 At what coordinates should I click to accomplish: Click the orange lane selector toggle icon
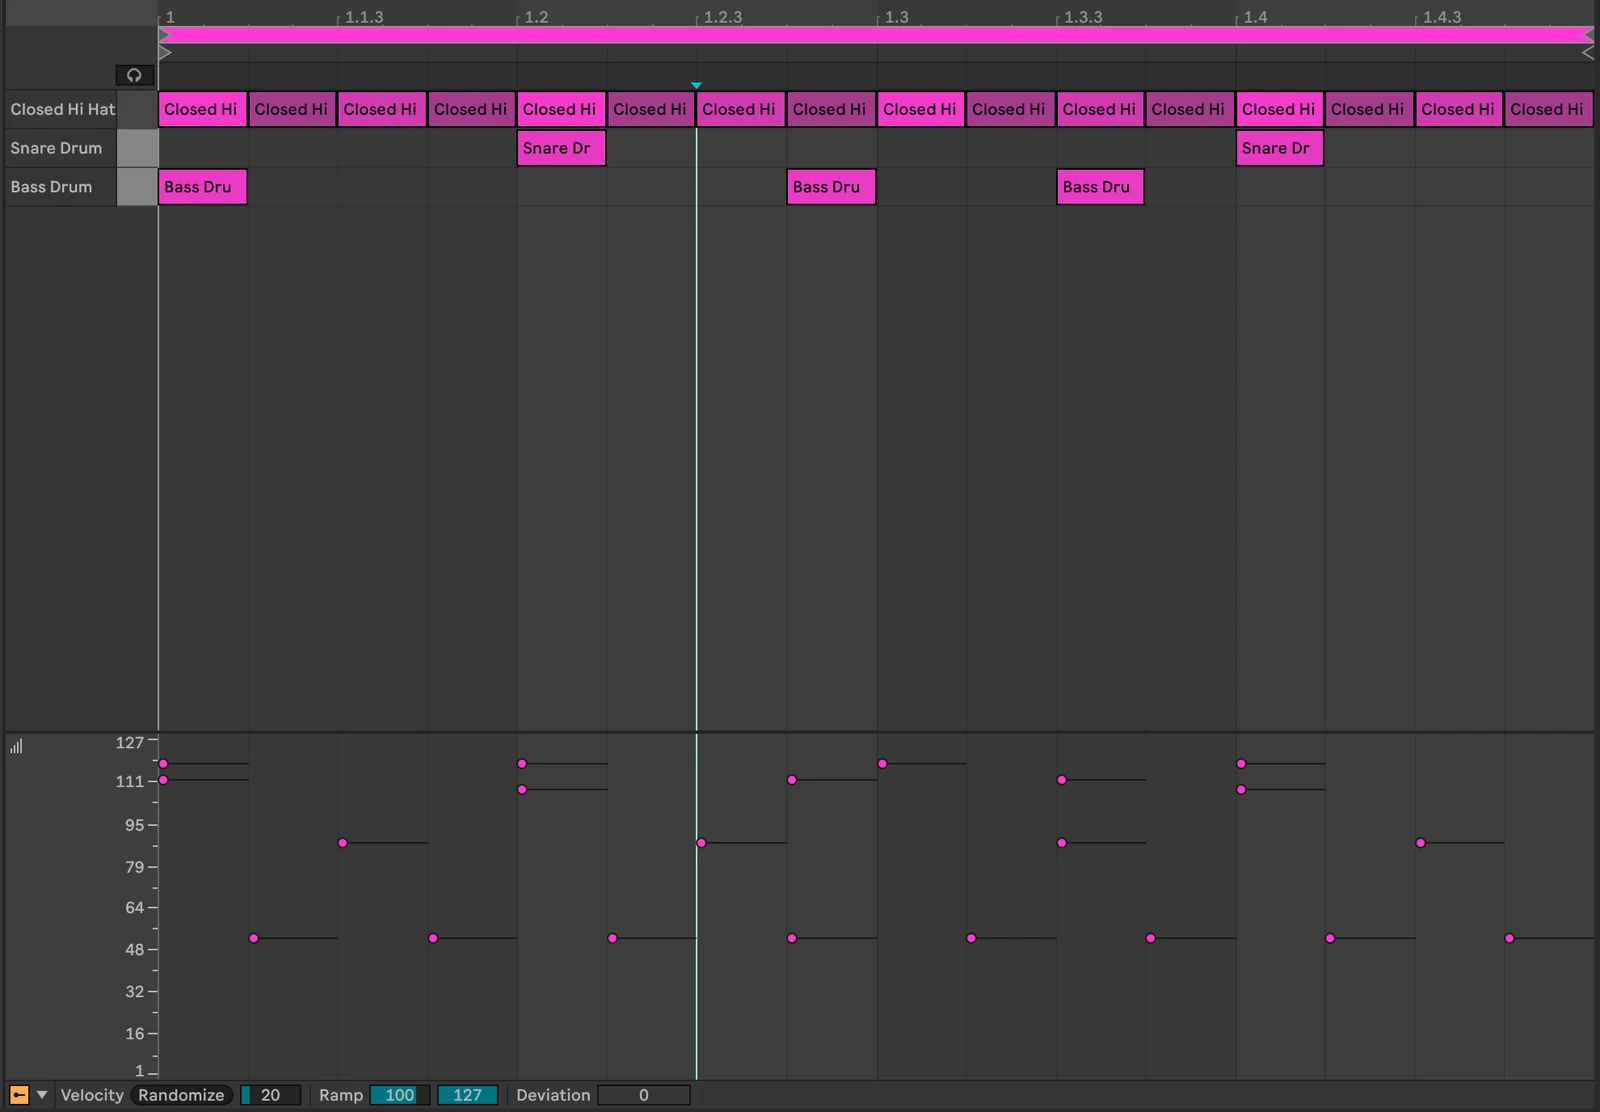point(19,1095)
